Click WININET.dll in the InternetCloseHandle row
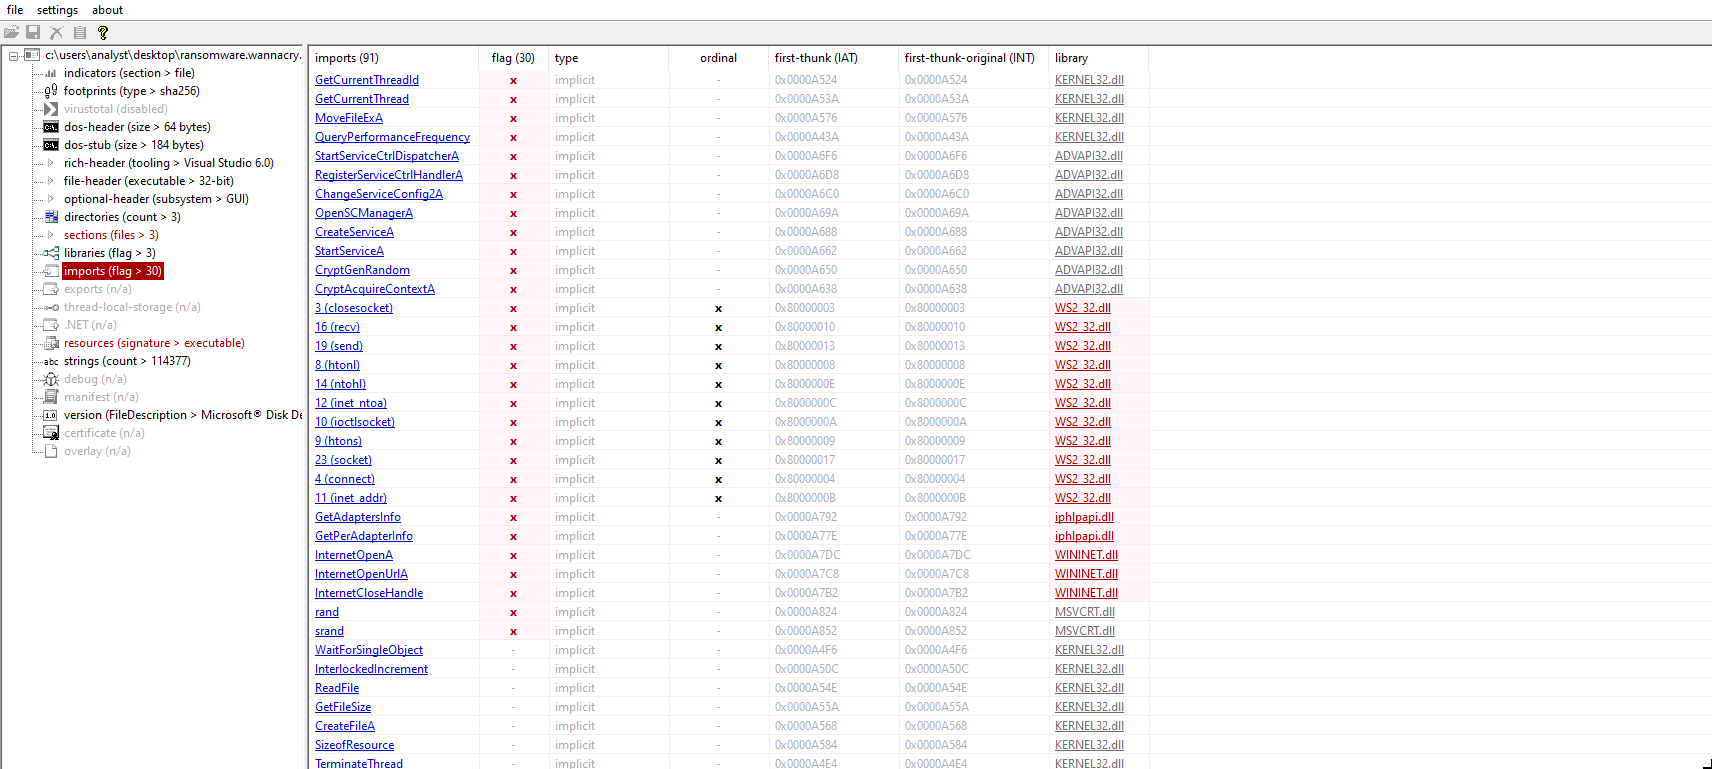 1086,593
